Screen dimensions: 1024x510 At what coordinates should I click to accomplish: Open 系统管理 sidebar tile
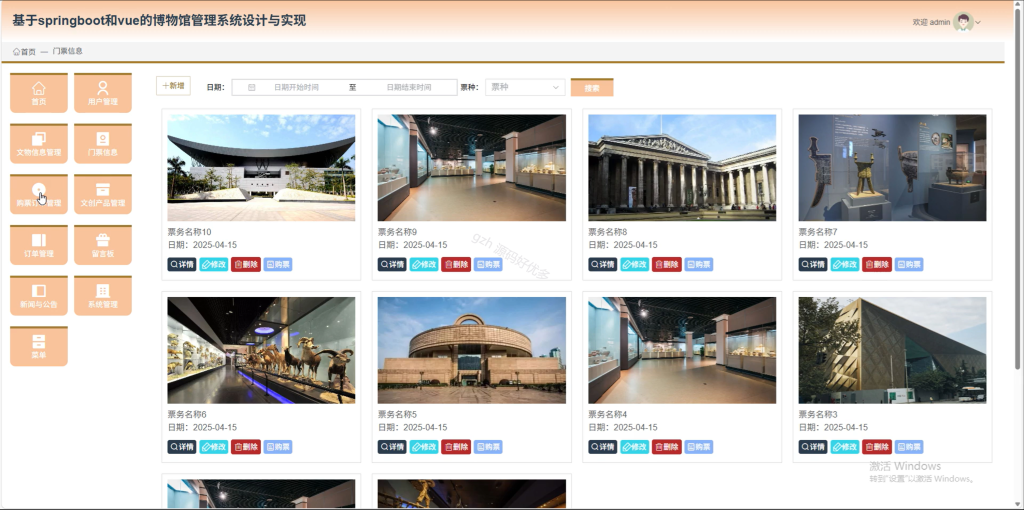click(103, 295)
